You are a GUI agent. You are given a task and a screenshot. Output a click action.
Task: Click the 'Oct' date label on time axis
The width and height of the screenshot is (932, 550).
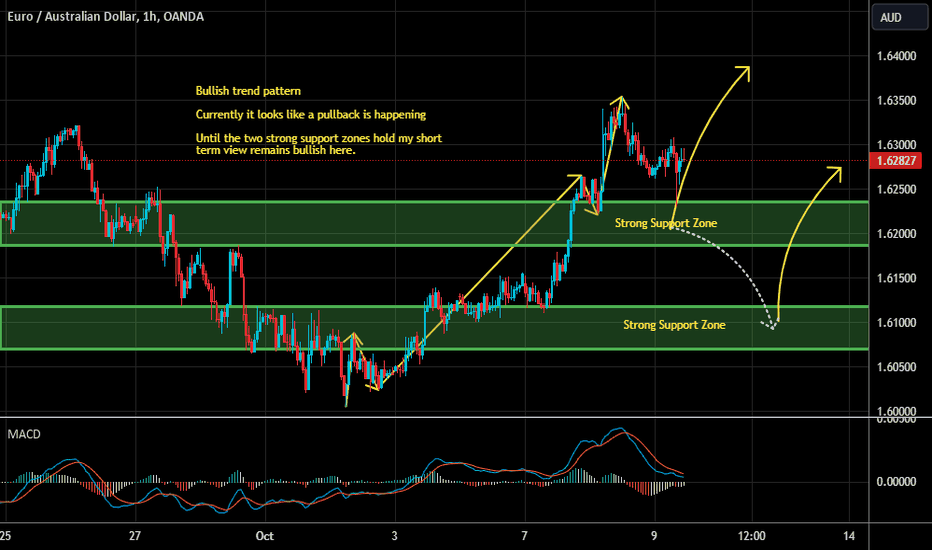coord(265,536)
